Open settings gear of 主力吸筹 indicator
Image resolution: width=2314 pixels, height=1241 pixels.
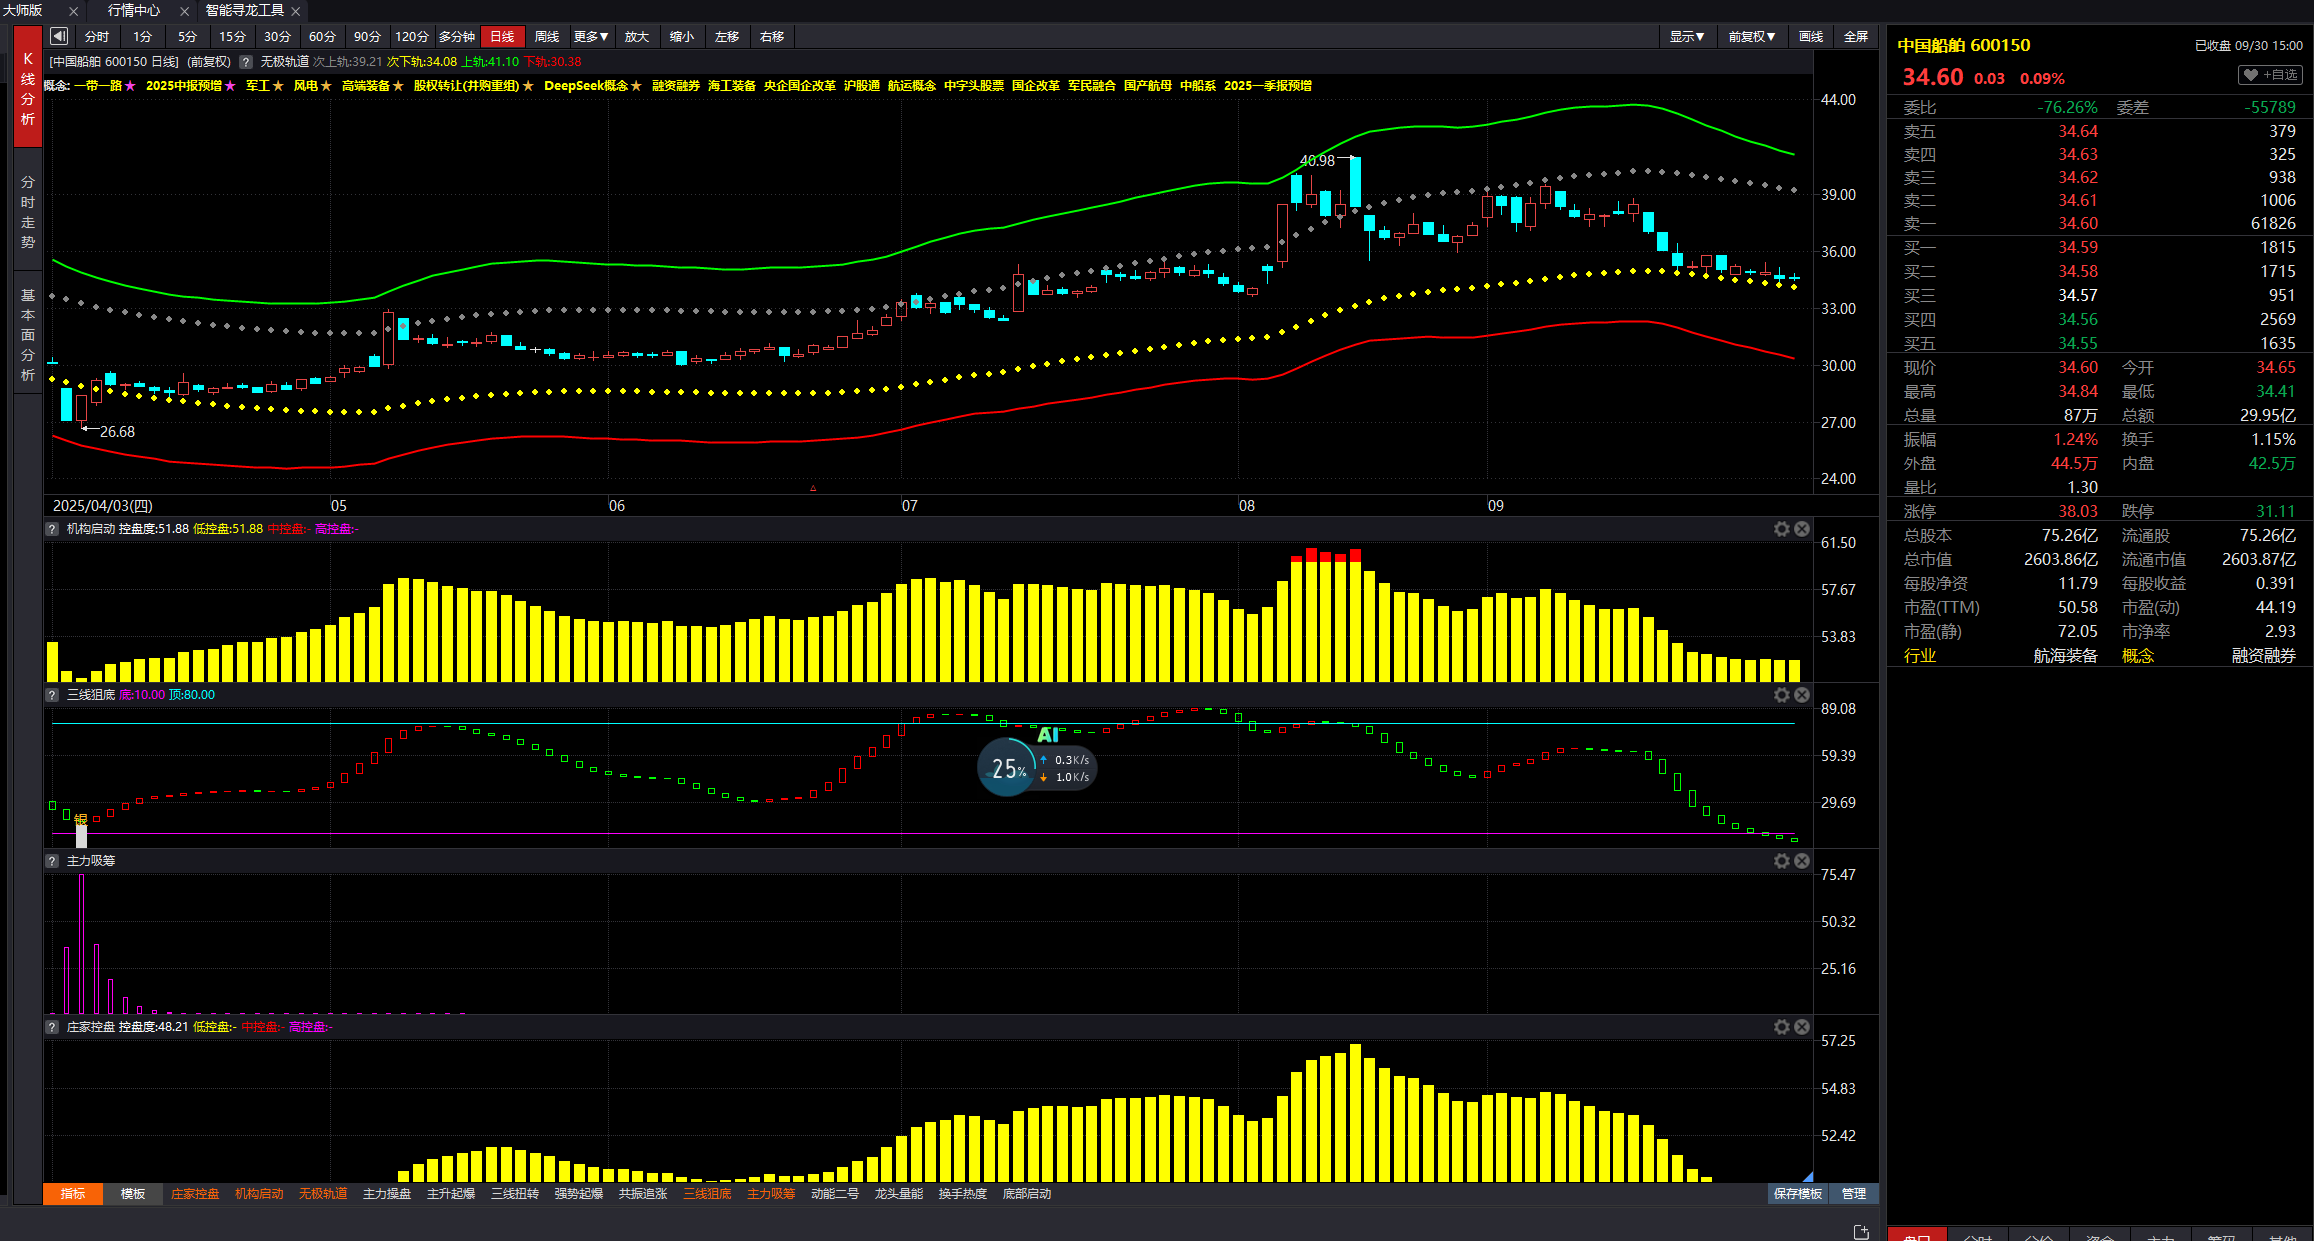1781,861
